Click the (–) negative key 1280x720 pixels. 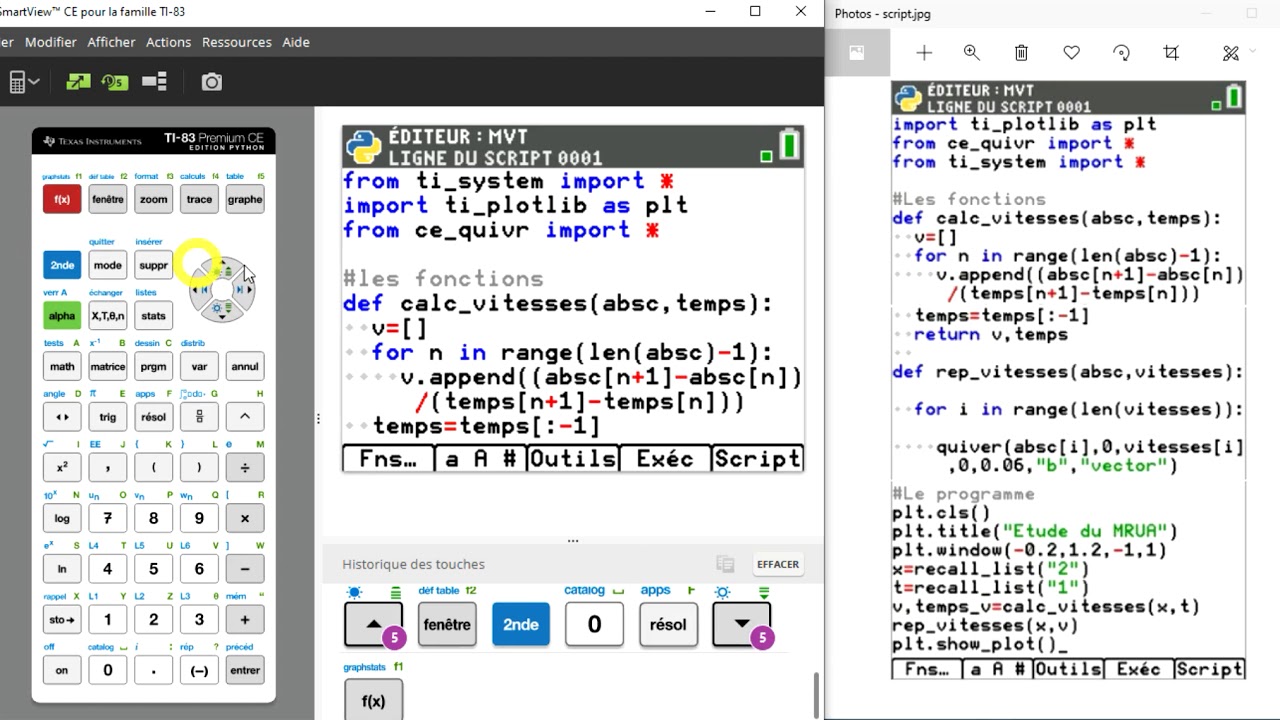pyautogui.click(x=199, y=670)
